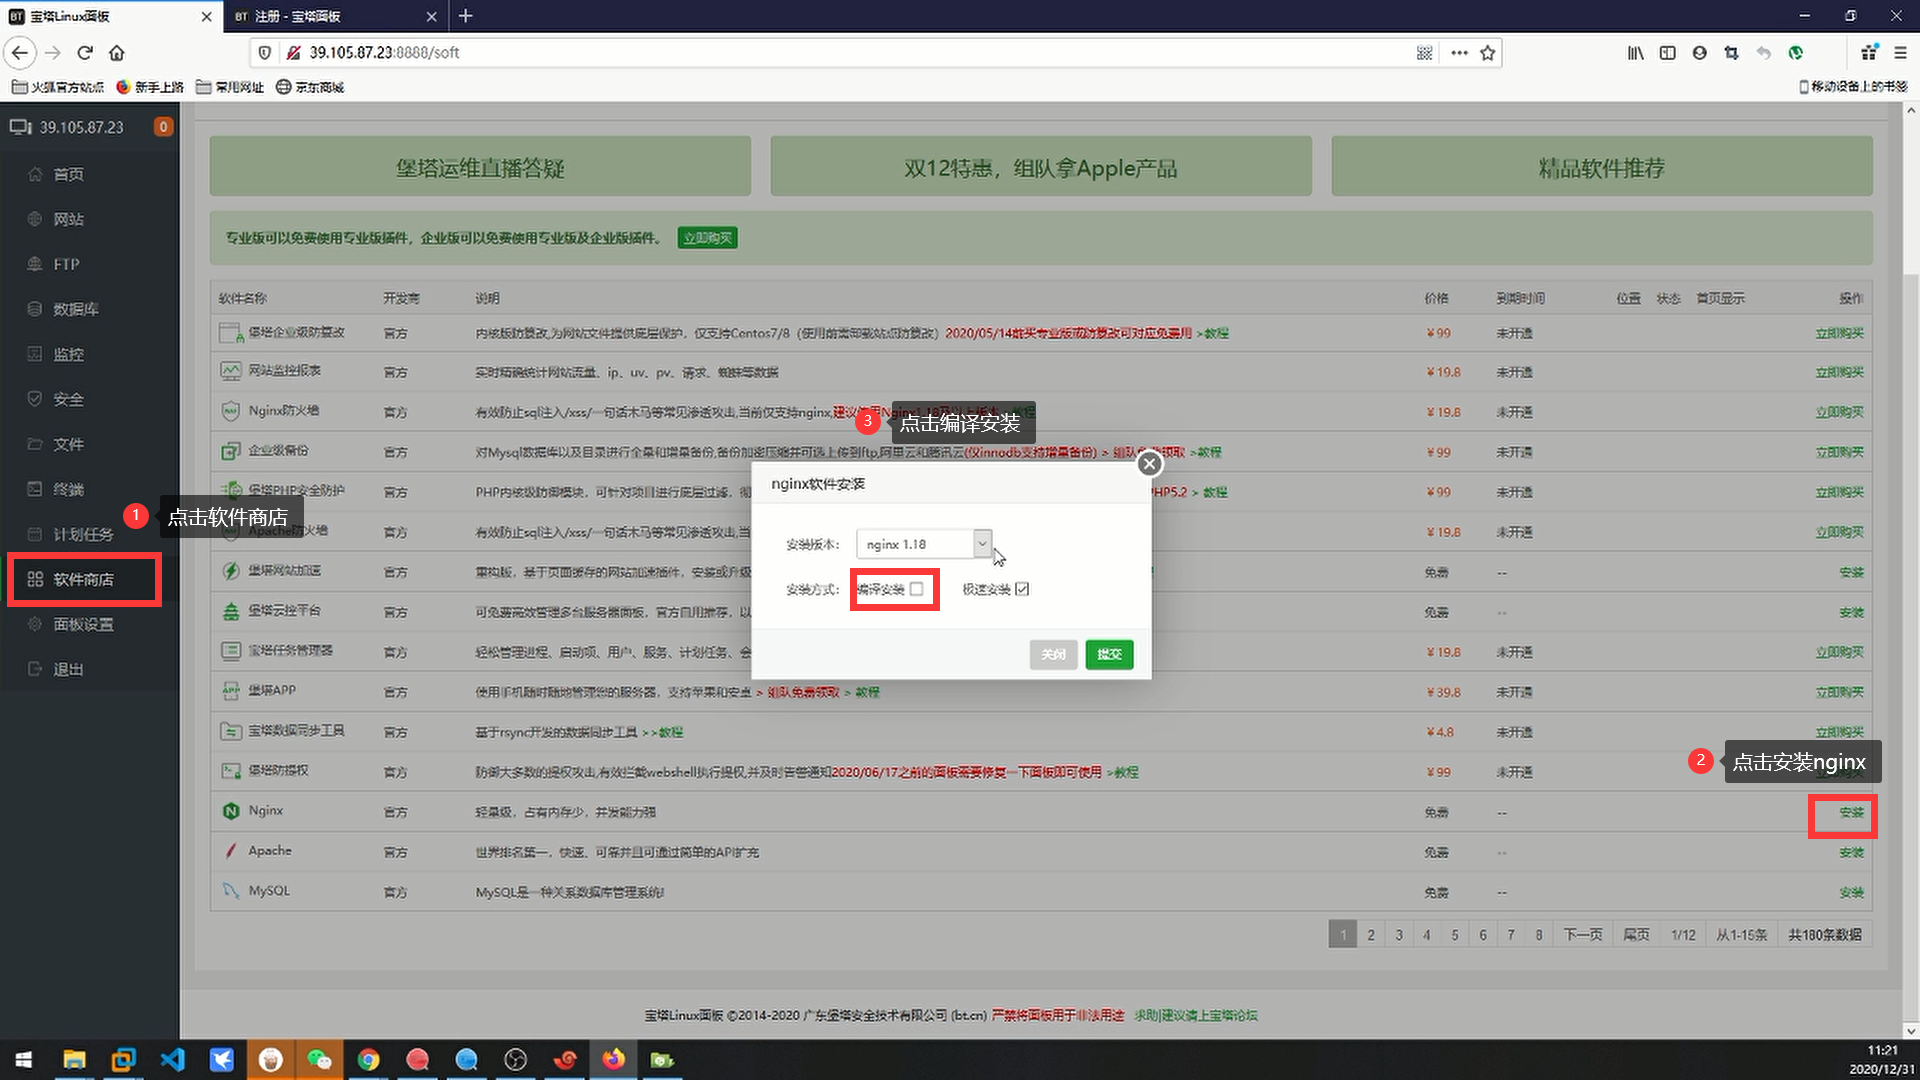Click 下一页 next page link

1582,935
